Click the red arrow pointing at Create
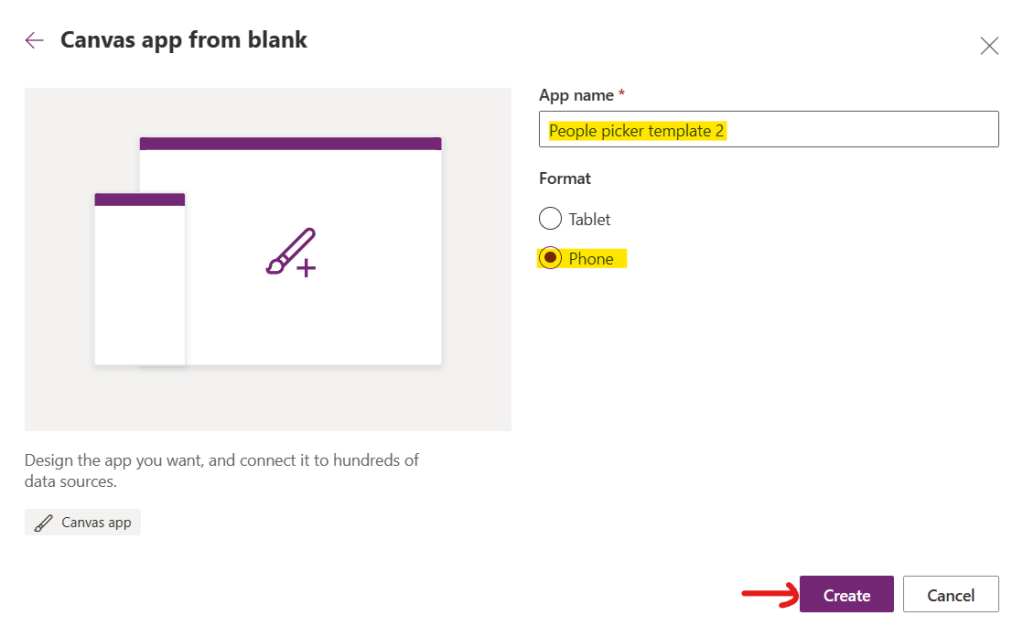The image size is (1023, 637). pos(766,594)
